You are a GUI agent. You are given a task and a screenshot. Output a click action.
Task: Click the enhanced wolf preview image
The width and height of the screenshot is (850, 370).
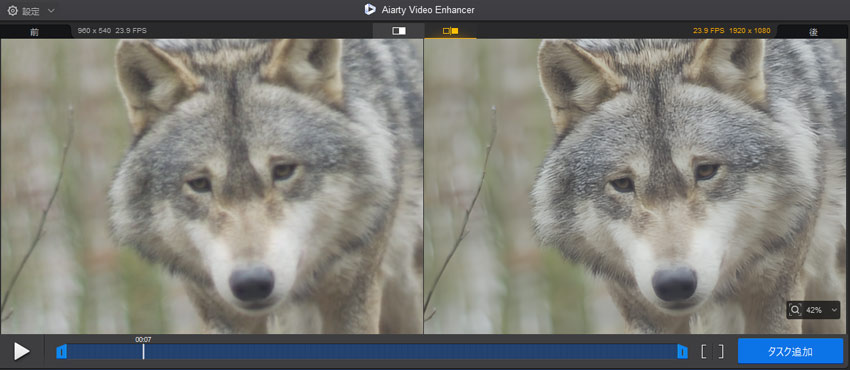[x=636, y=186]
